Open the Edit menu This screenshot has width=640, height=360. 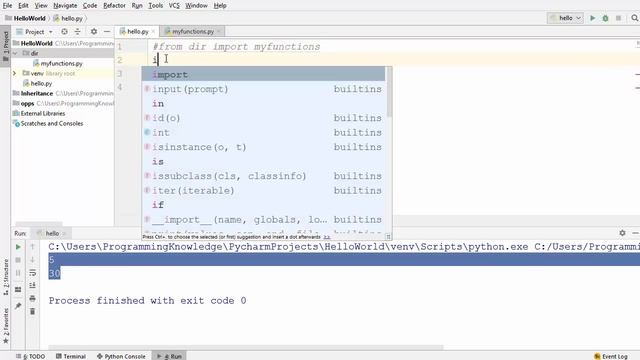23,5
